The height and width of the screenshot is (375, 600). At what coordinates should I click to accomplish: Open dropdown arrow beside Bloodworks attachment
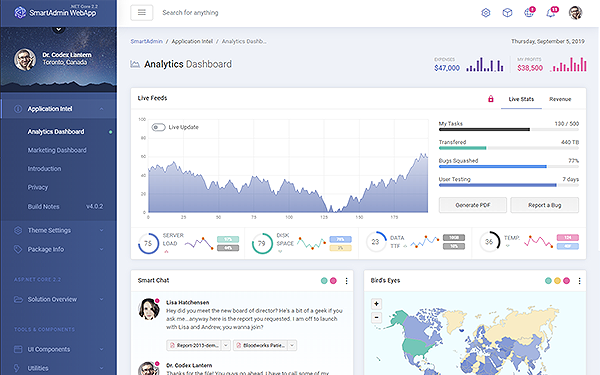(x=292, y=345)
